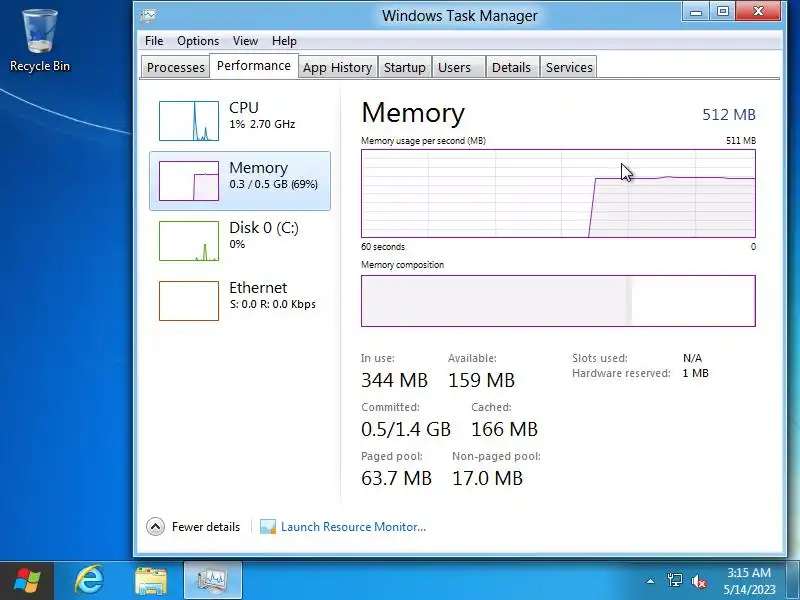The width and height of the screenshot is (800, 600).
Task: Open the File menu
Action: 154,41
